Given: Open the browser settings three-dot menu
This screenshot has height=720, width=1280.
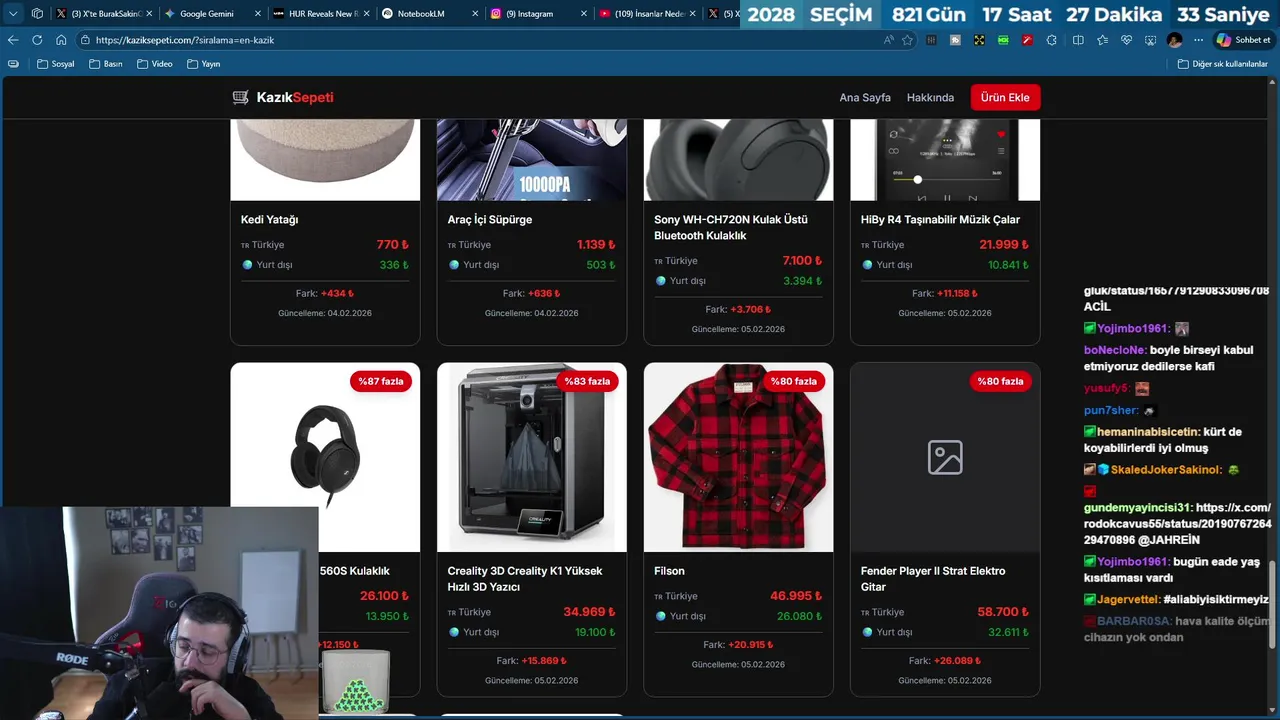Looking at the screenshot, I should point(1199,40).
